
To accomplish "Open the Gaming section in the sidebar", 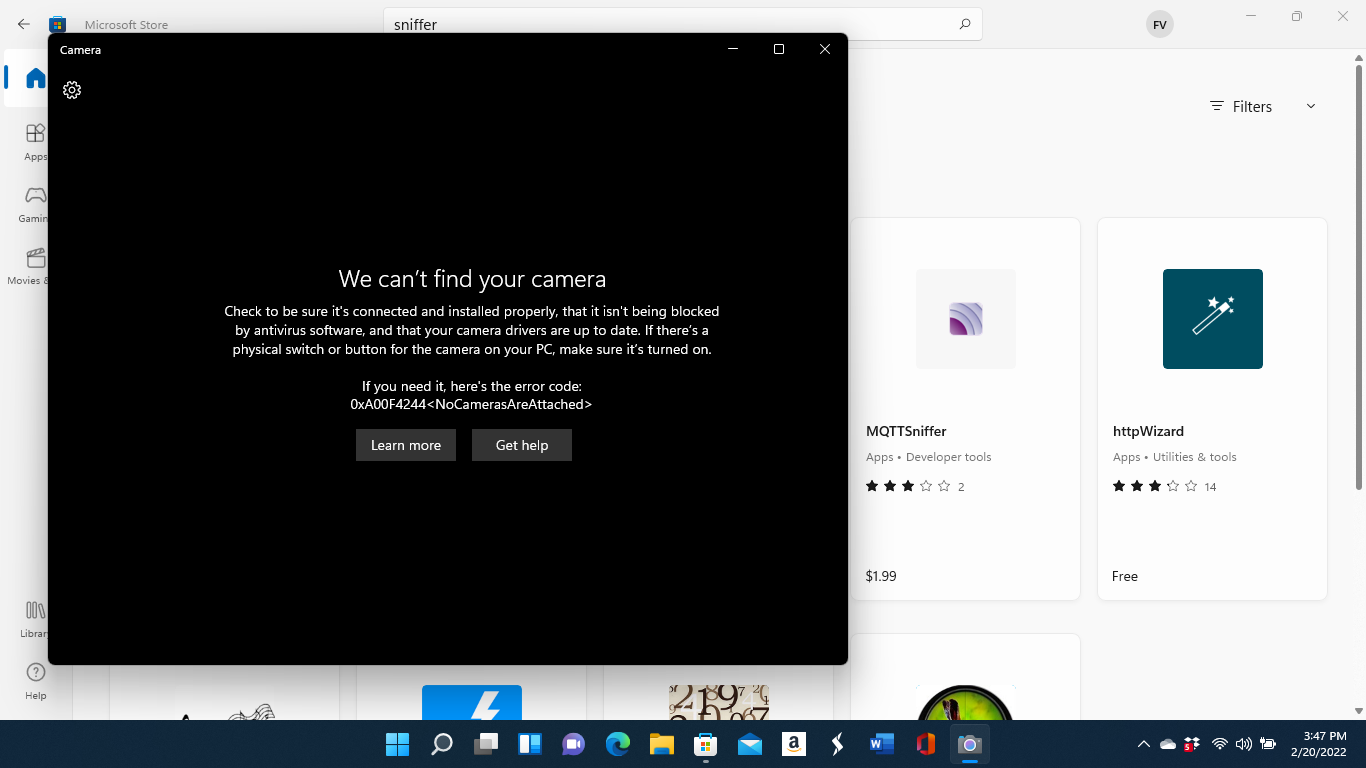I will pos(34,203).
